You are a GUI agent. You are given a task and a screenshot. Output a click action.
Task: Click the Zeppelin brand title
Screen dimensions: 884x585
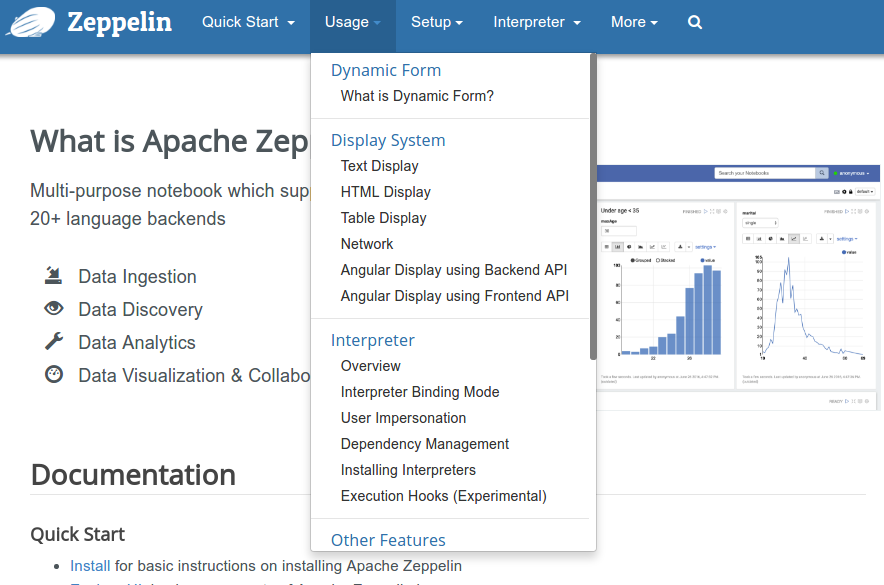pos(120,22)
